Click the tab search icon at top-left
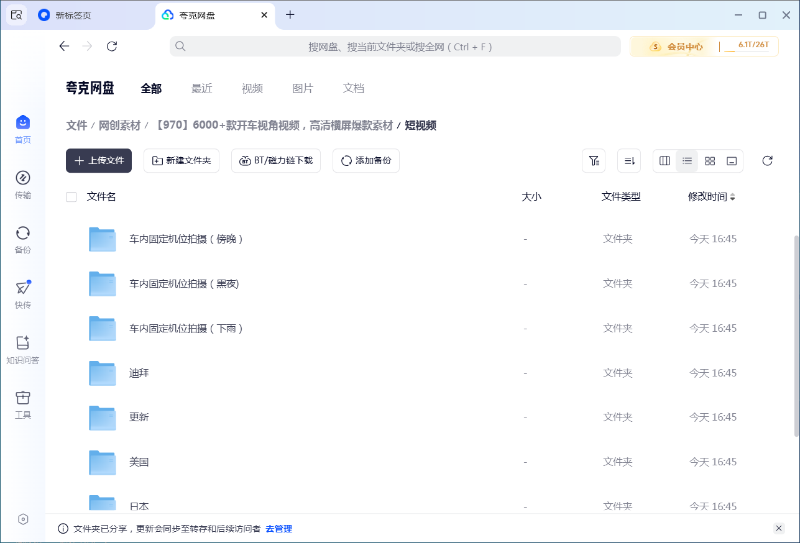This screenshot has width=800, height=543. [16, 15]
